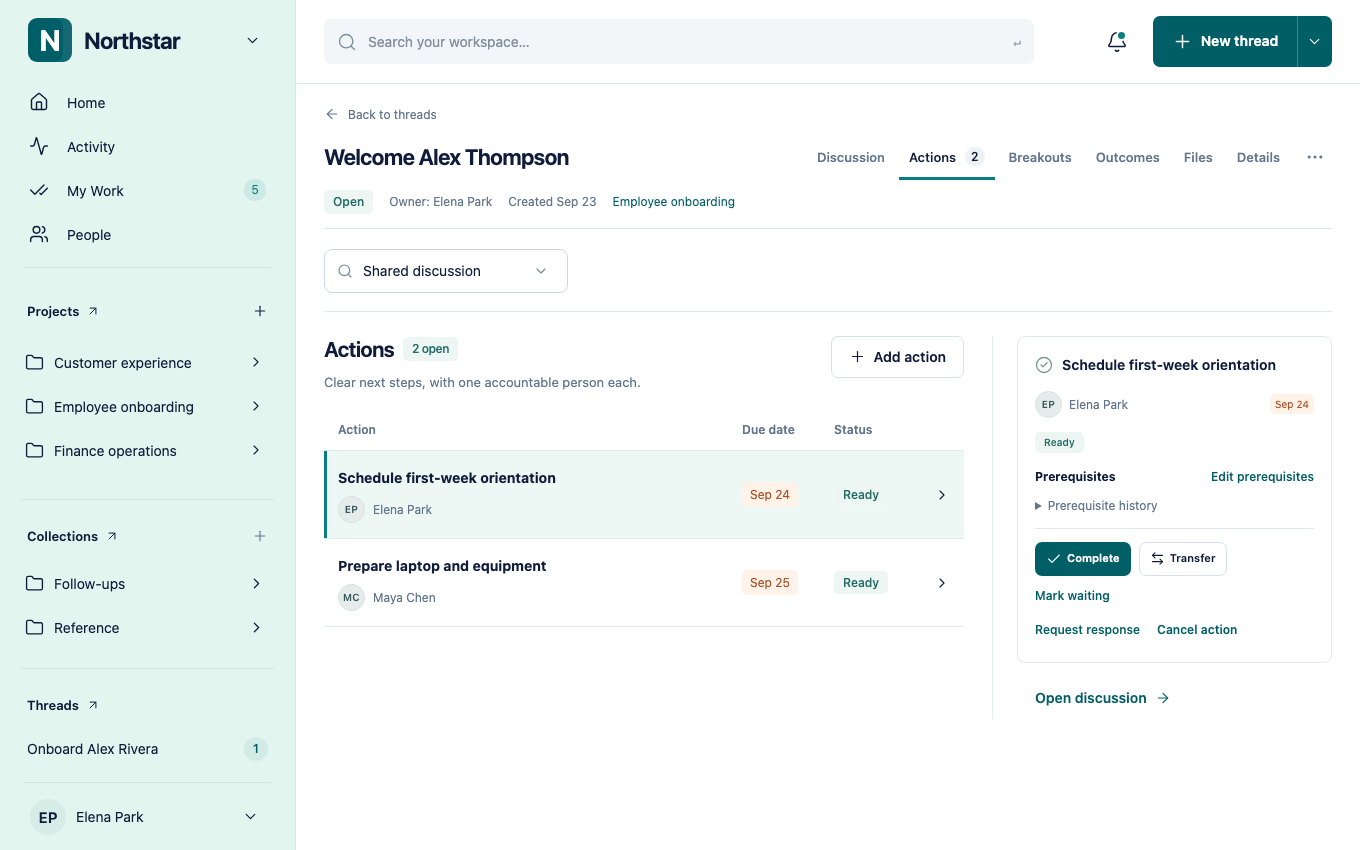
Task: Expand the Northstar workspace switcher chevron
Action: tap(252, 41)
